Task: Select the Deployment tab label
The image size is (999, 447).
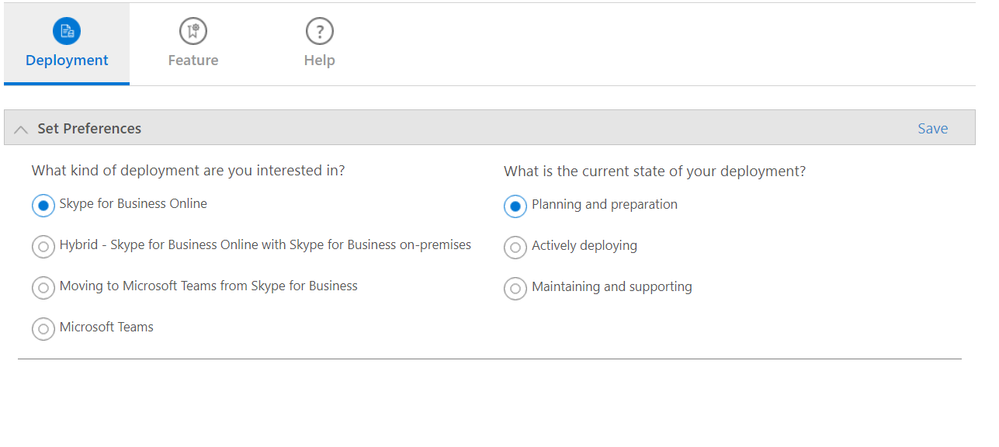Action: click(x=67, y=60)
